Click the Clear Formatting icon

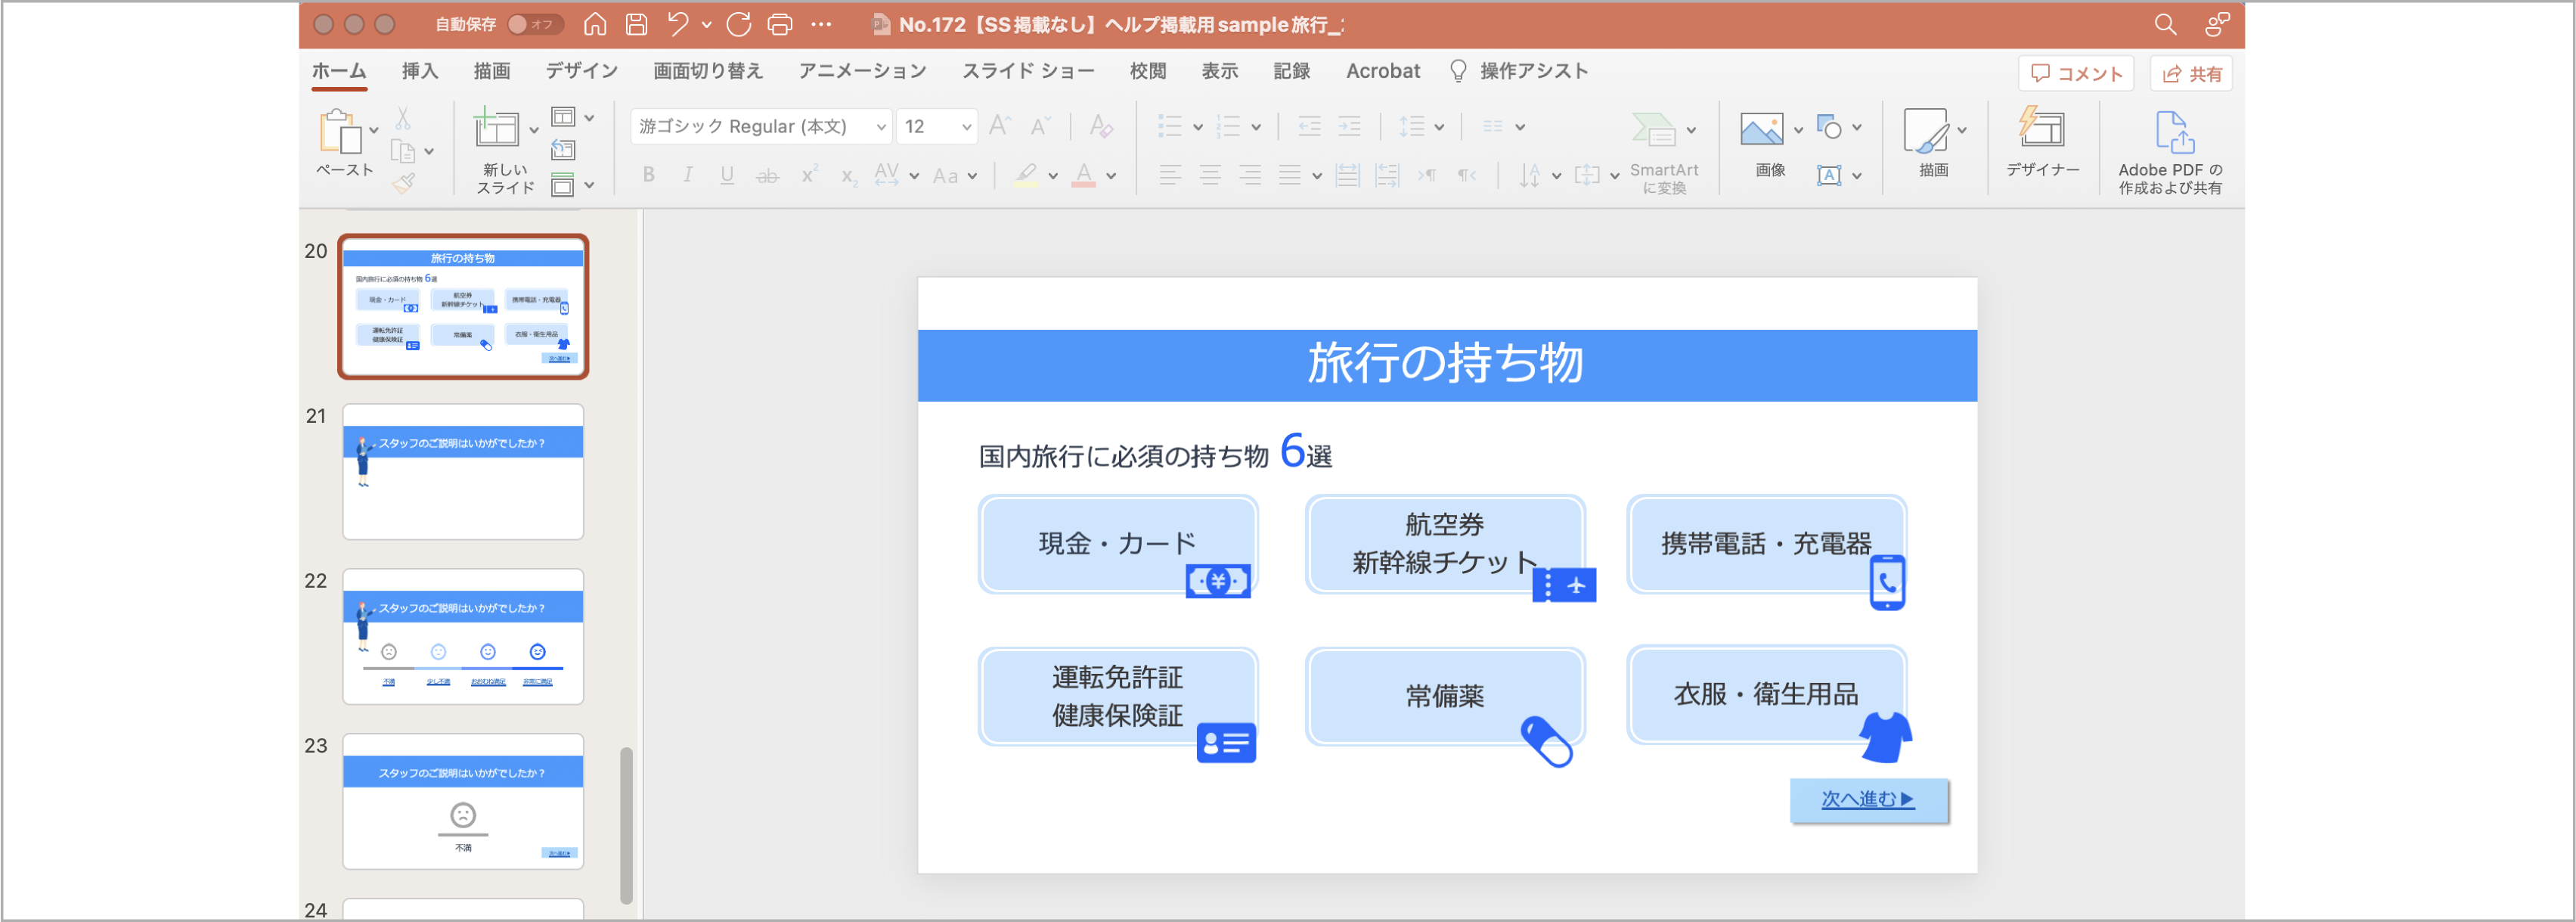[x=1101, y=126]
